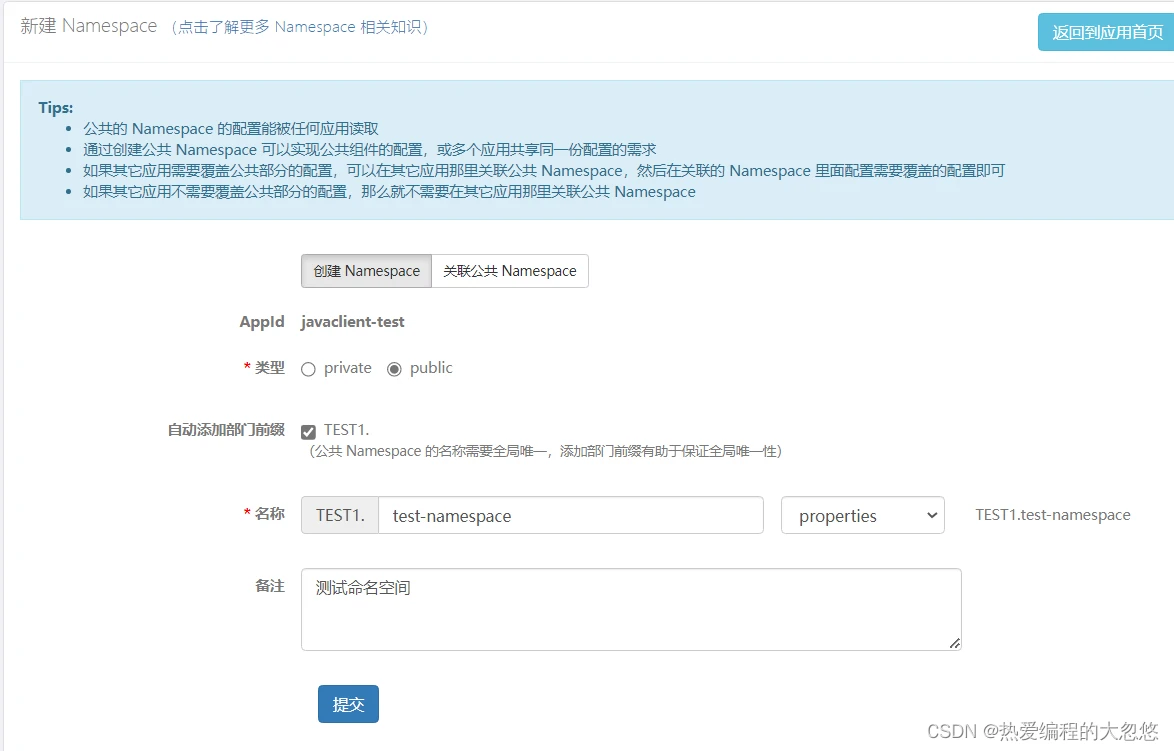This screenshot has width=1174, height=751.
Task: Switch to the 关联公共 Namespace tab
Action: coord(509,271)
